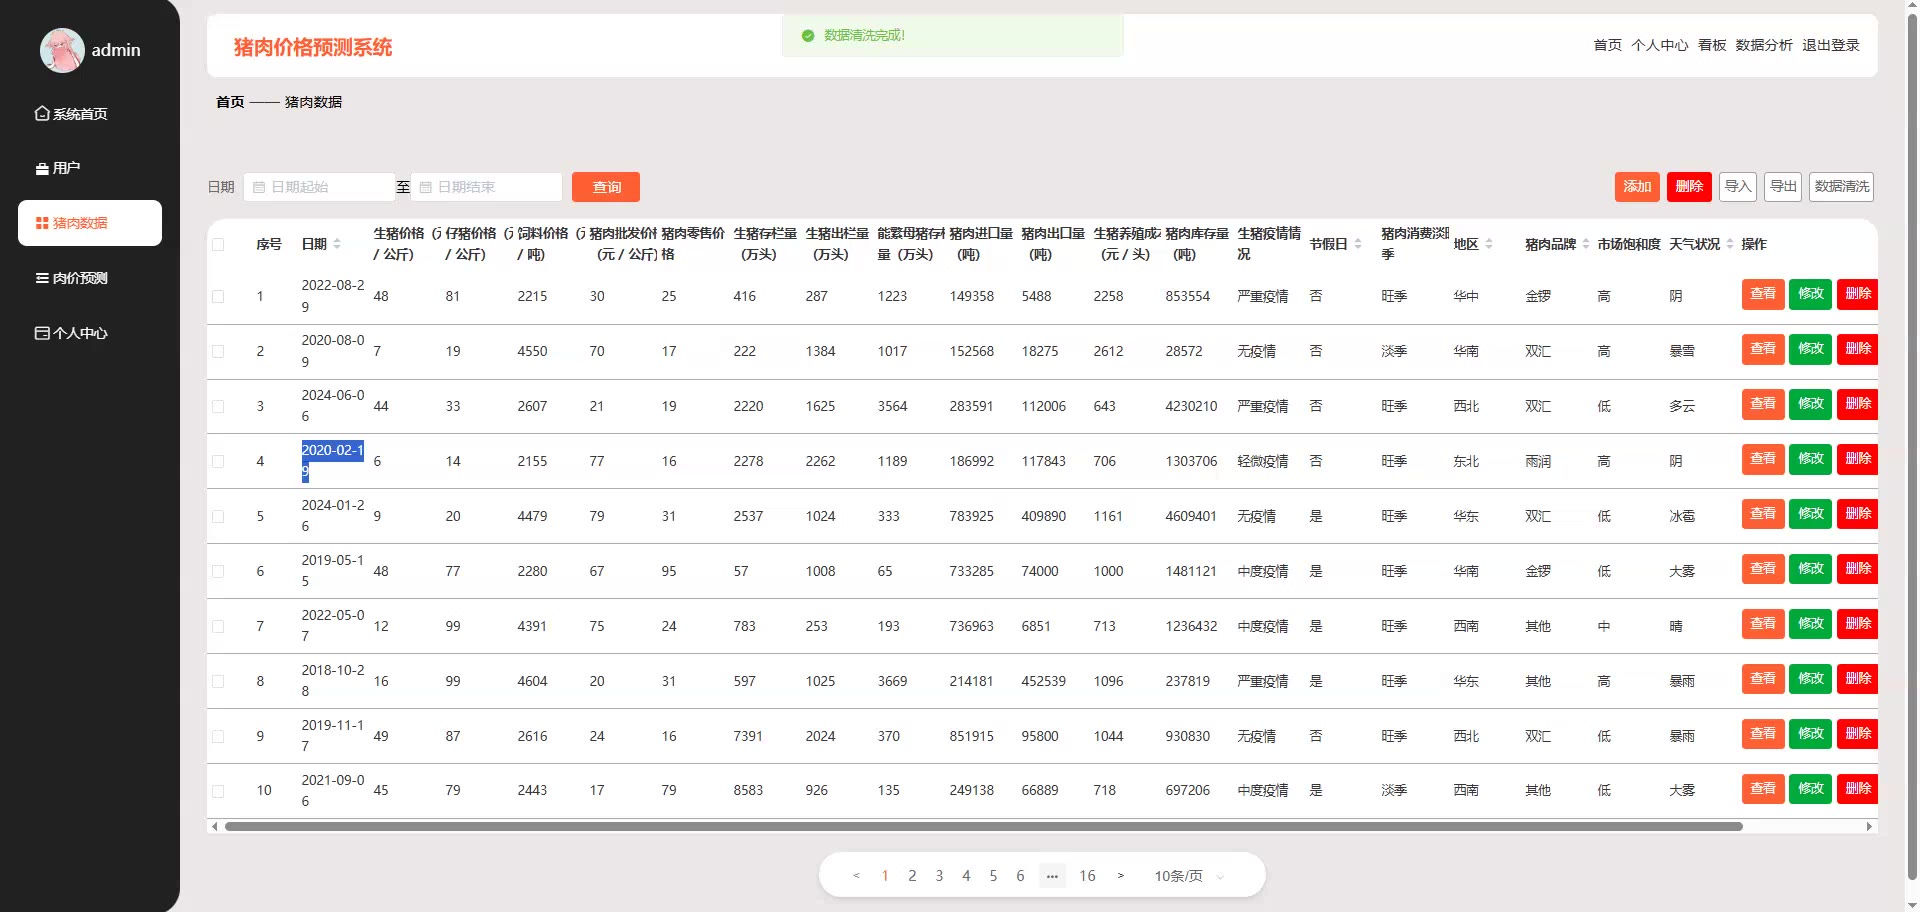Click the orange 查询 button
The height and width of the screenshot is (912, 1920).
pos(606,187)
